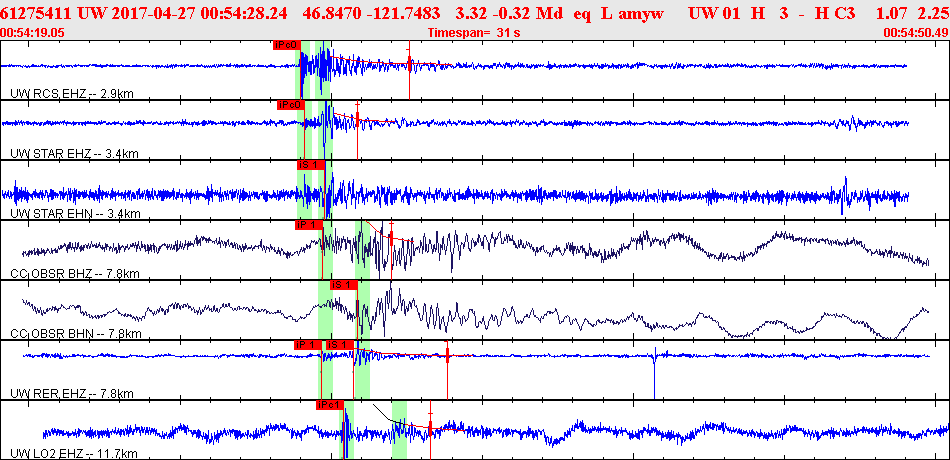Click the latitude 46.8470 in header
The height and width of the screenshot is (460, 950).
(x=331, y=12)
